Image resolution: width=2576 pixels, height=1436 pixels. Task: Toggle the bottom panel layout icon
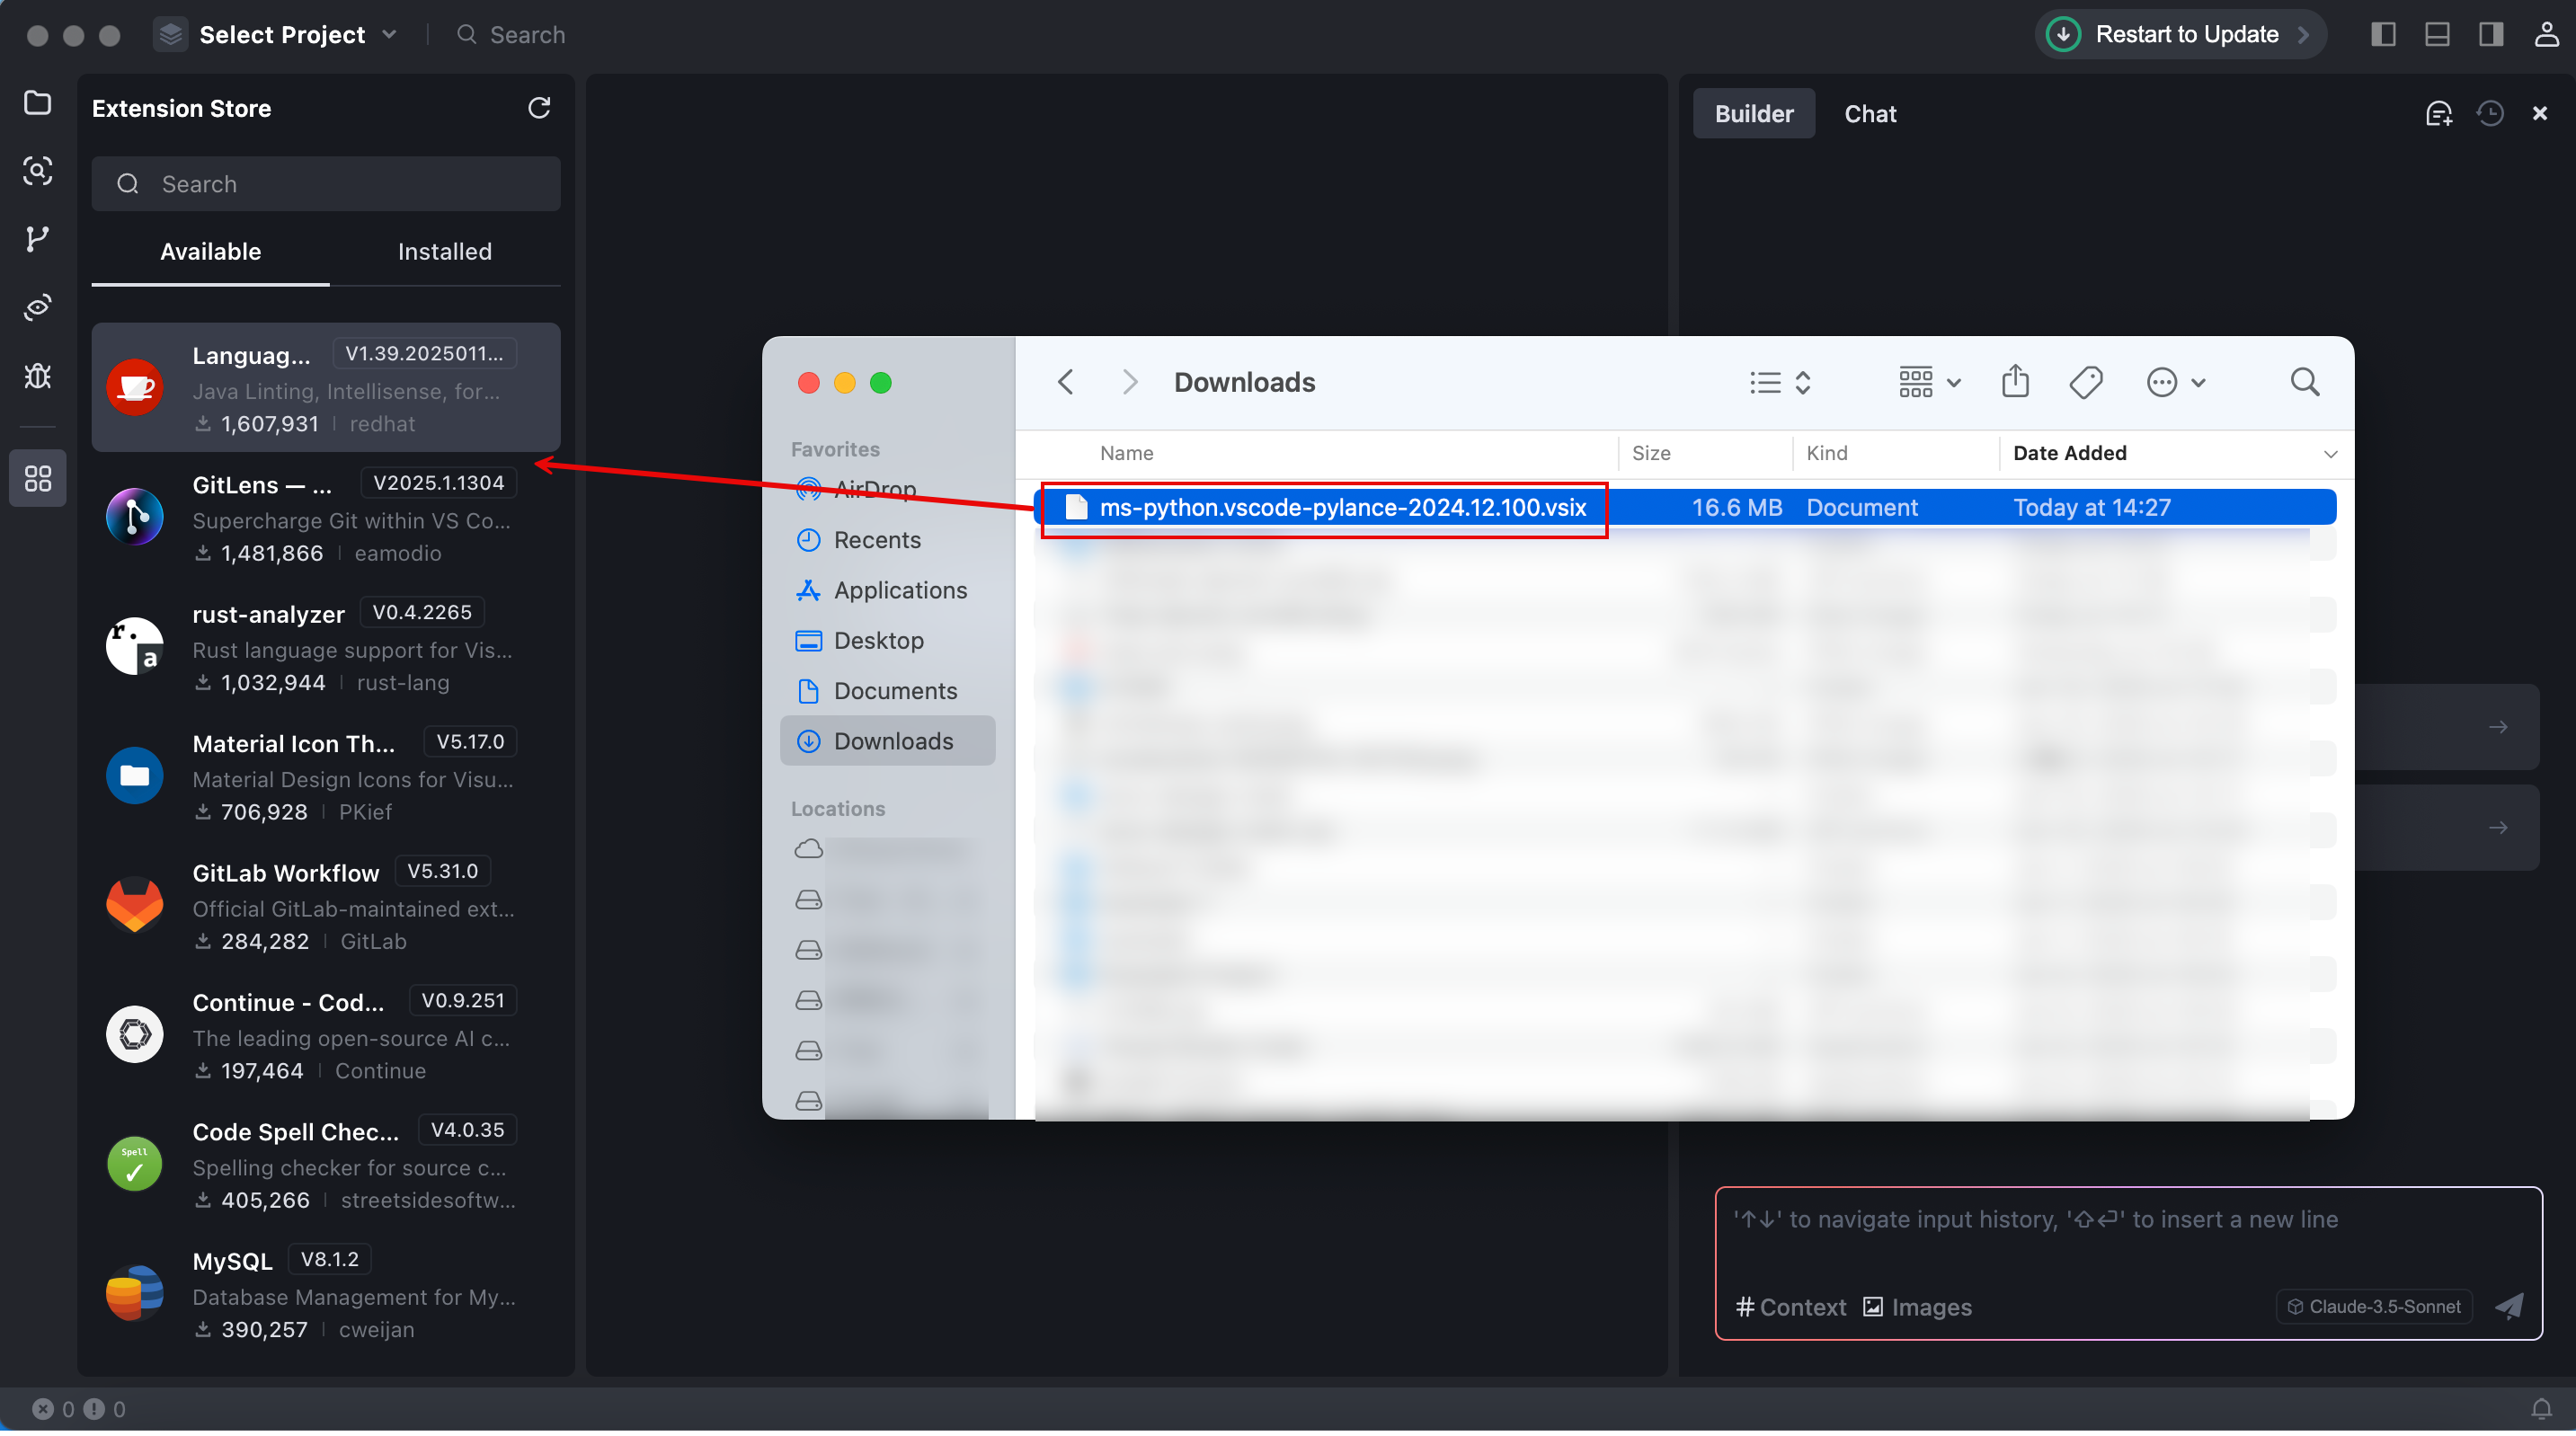(2438, 35)
